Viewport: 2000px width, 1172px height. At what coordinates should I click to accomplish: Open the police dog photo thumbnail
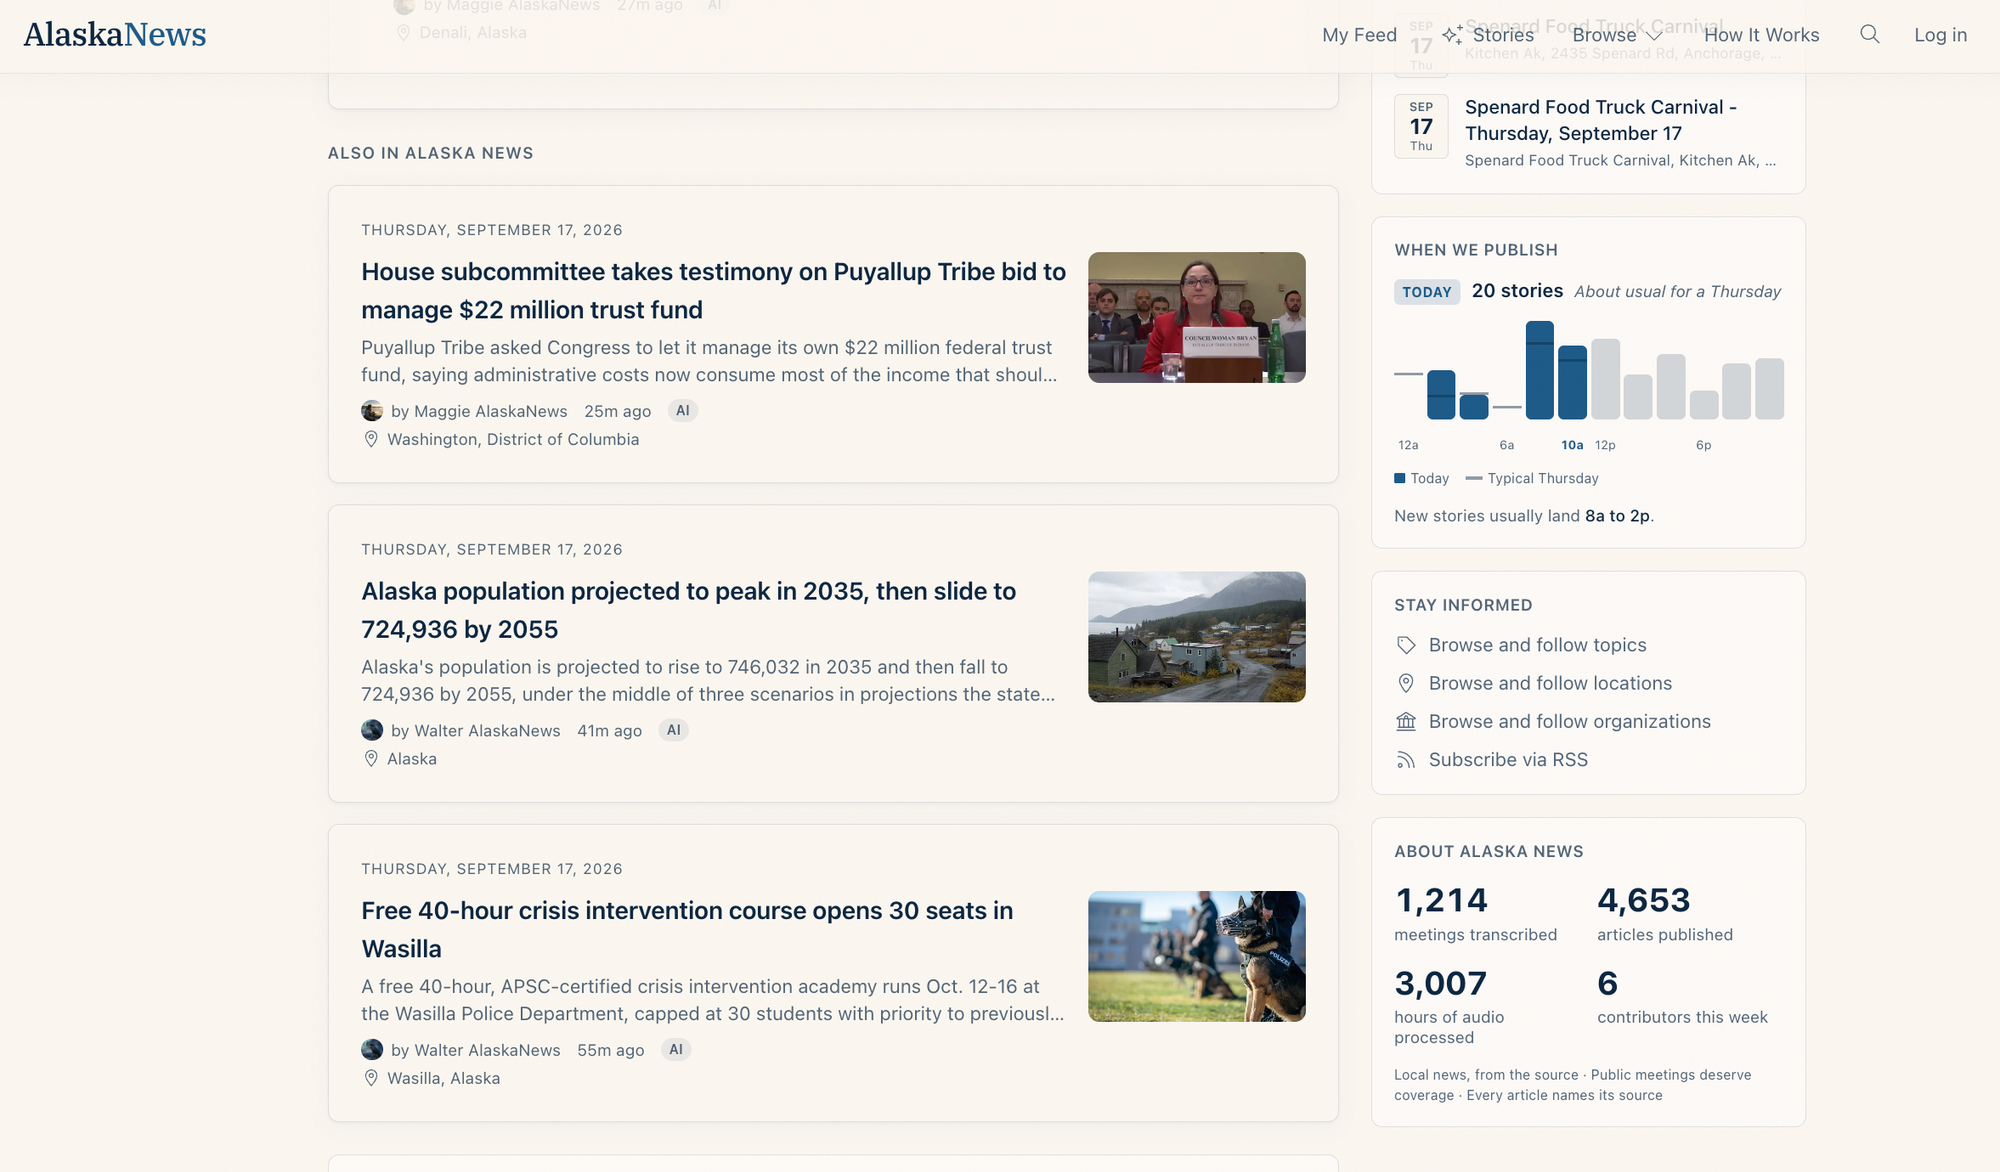(1196, 956)
